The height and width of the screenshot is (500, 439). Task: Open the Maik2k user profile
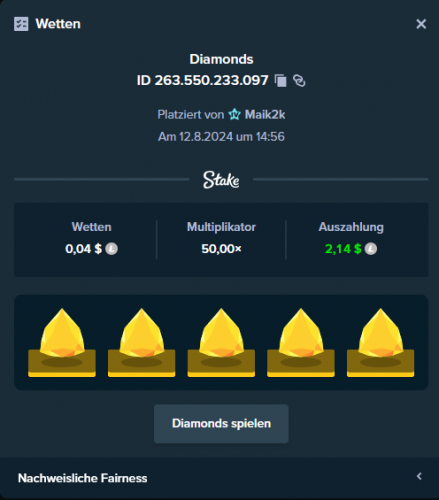coord(265,115)
